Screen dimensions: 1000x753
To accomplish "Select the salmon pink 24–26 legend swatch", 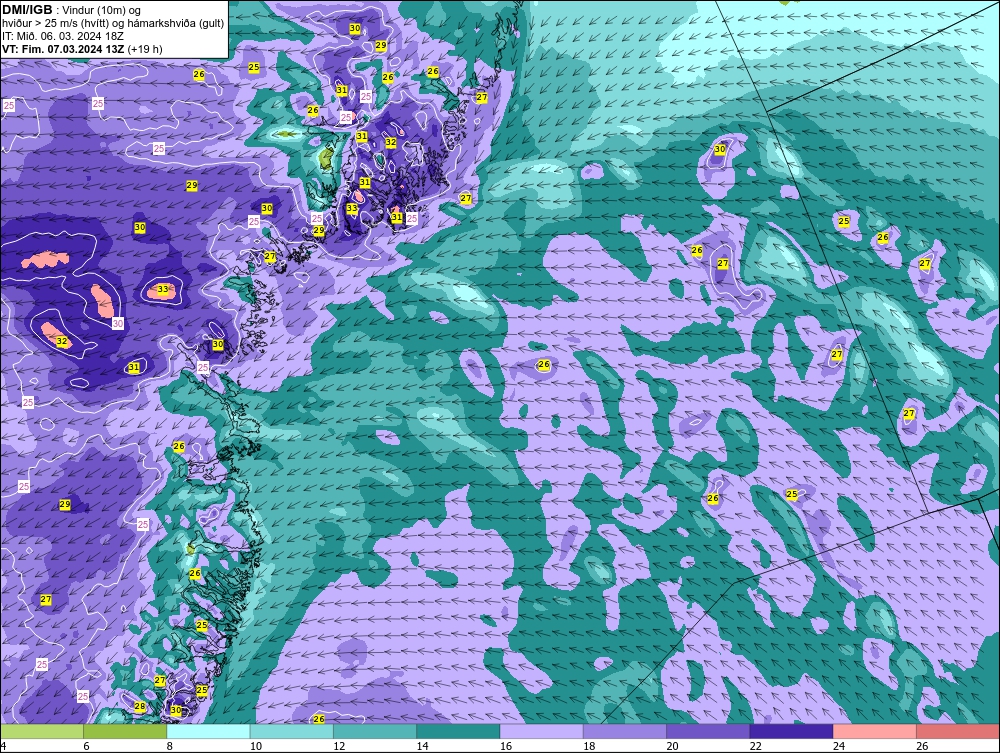I will (875, 731).
